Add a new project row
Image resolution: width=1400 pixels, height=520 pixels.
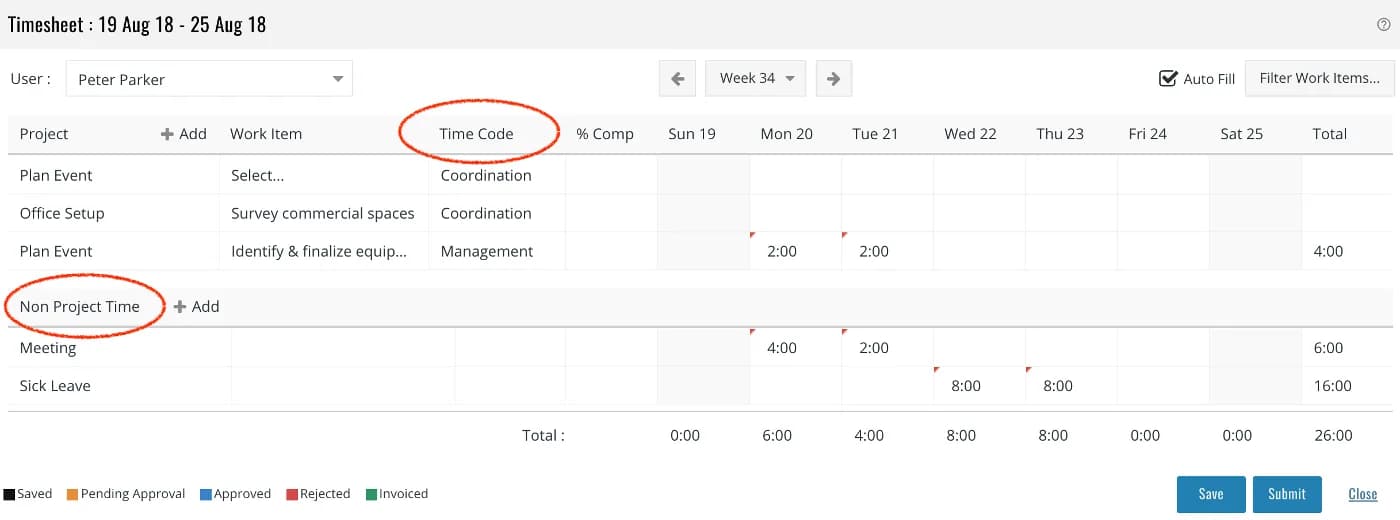click(x=183, y=134)
